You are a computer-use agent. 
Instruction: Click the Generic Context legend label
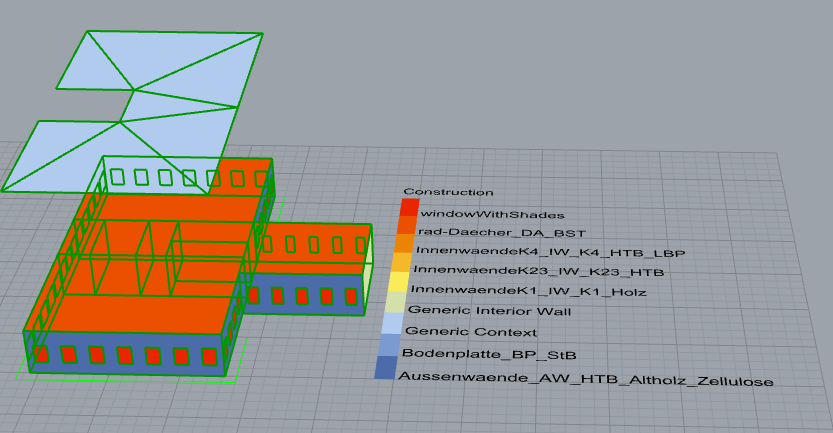click(x=471, y=332)
